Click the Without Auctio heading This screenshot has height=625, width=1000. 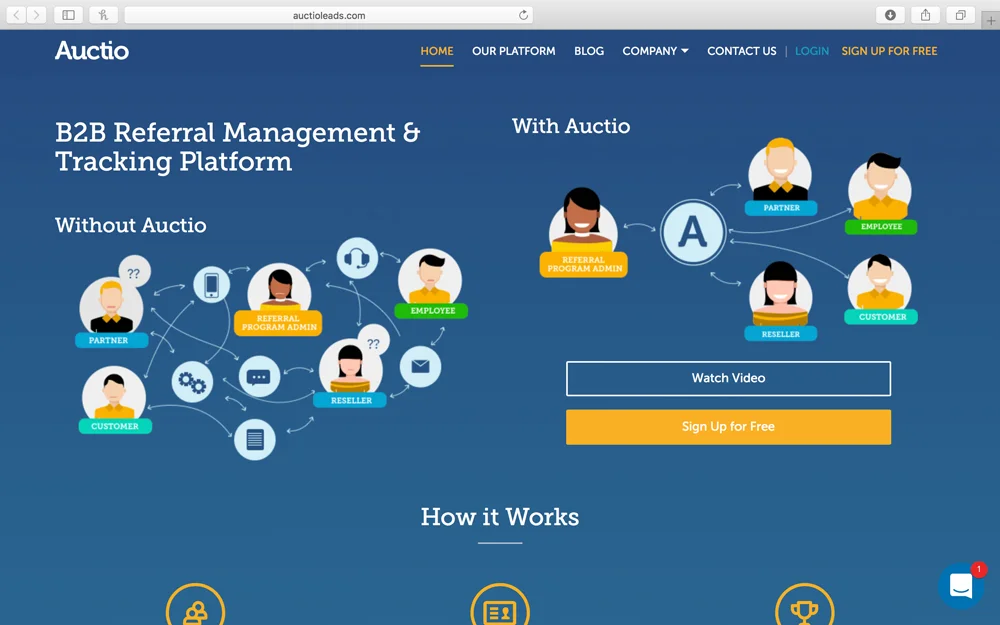point(131,225)
